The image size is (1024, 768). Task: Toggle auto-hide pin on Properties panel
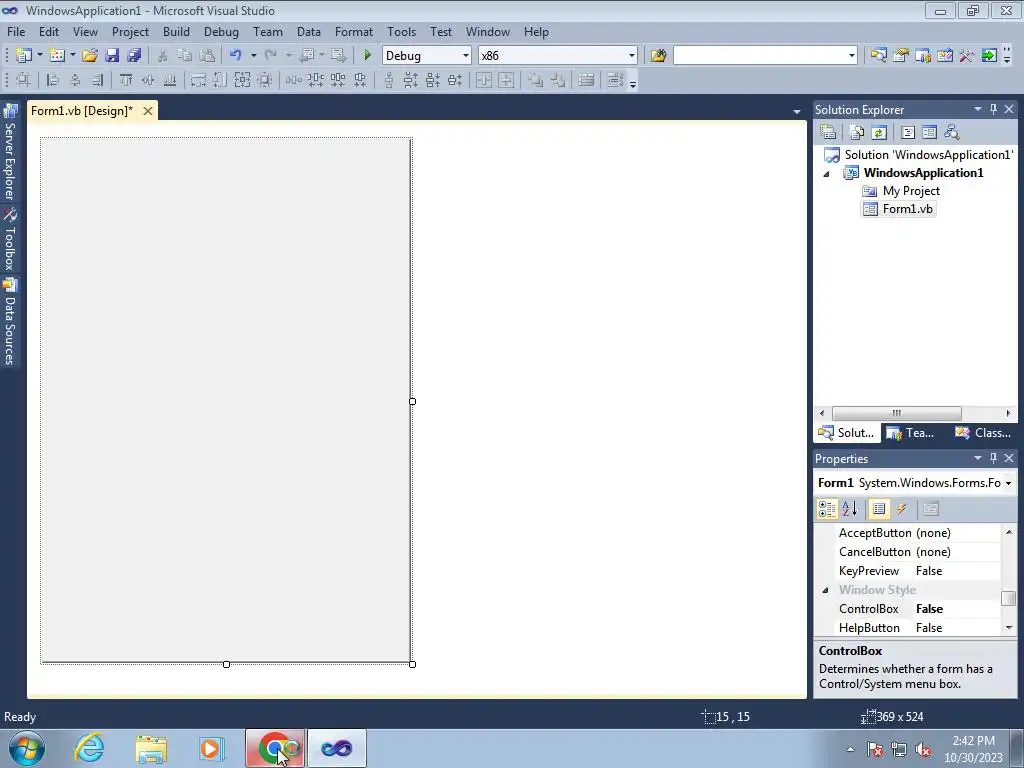[993, 458]
